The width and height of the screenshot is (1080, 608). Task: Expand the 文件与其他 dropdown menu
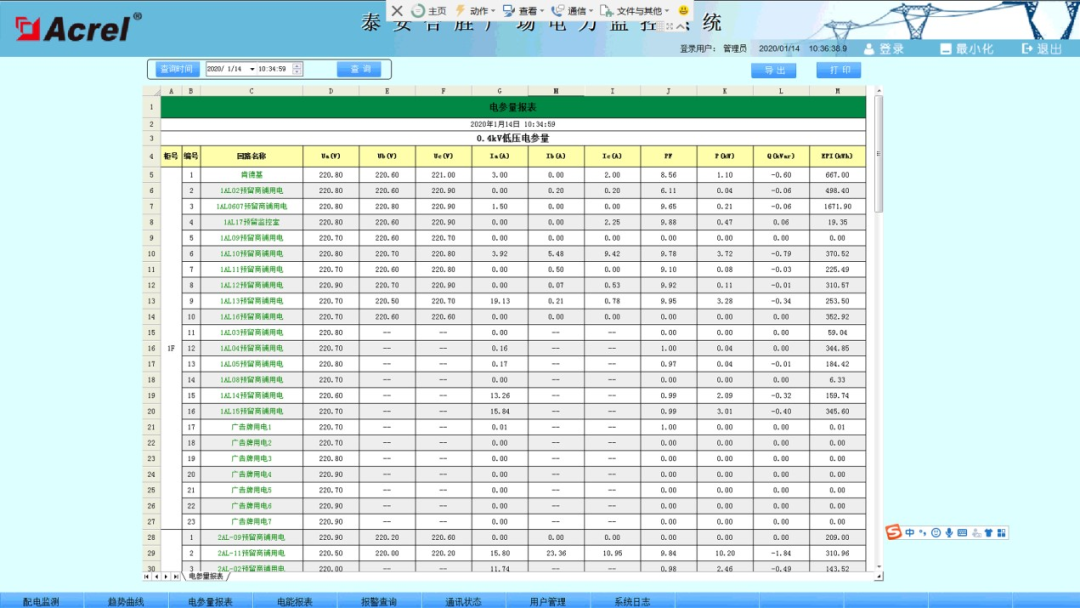666,10
